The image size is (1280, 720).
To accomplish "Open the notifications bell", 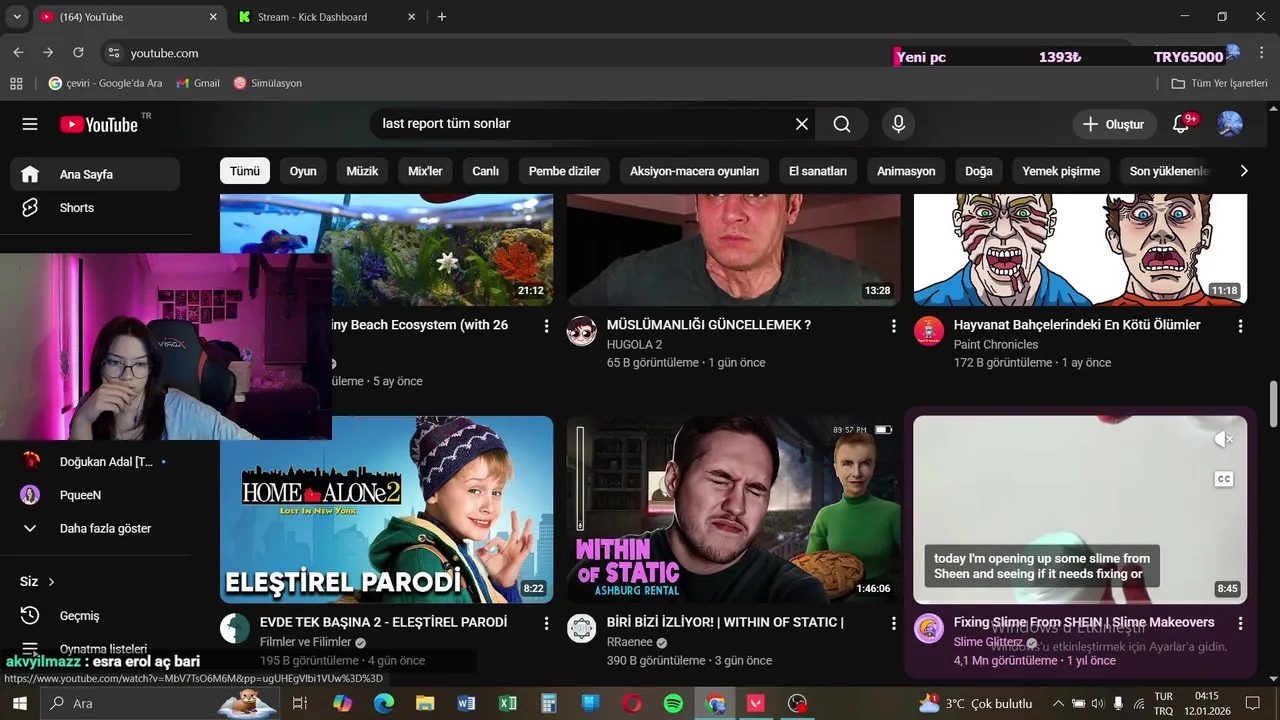I will click(x=1181, y=124).
